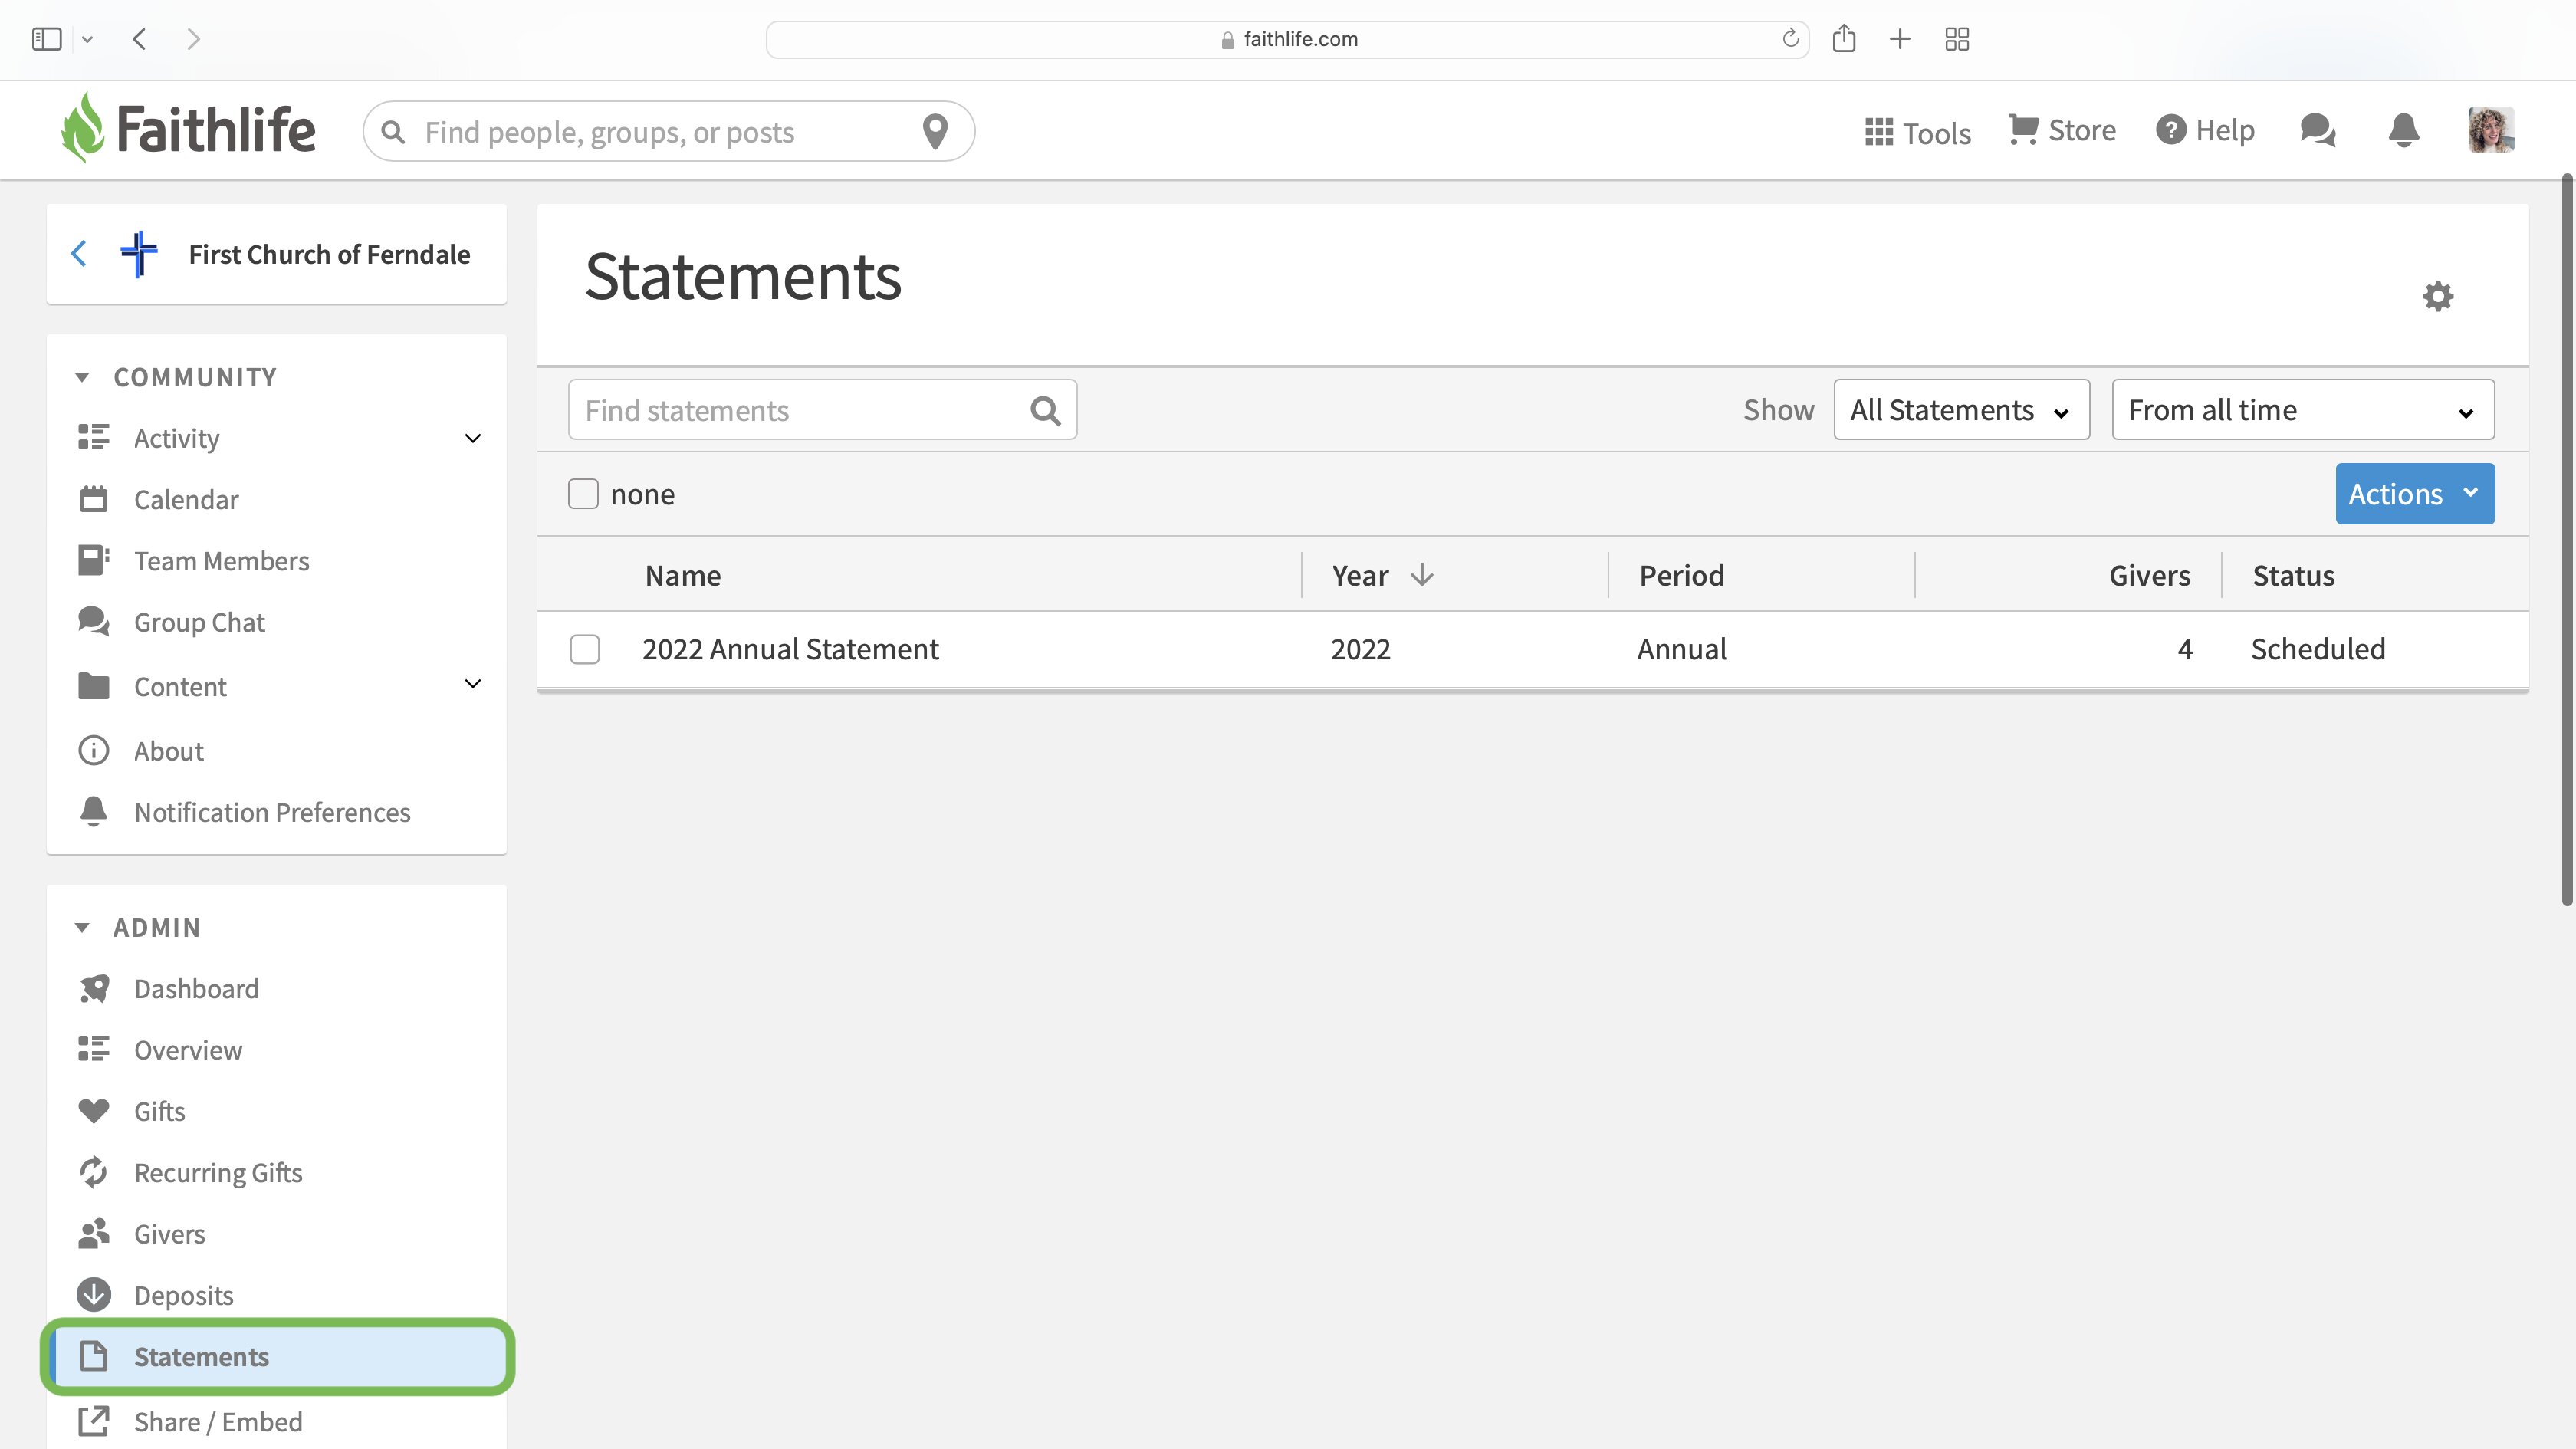Collapse the ADMIN section
Image resolution: width=2576 pixels, height=1449 pixels.
[x=82, y=928]
